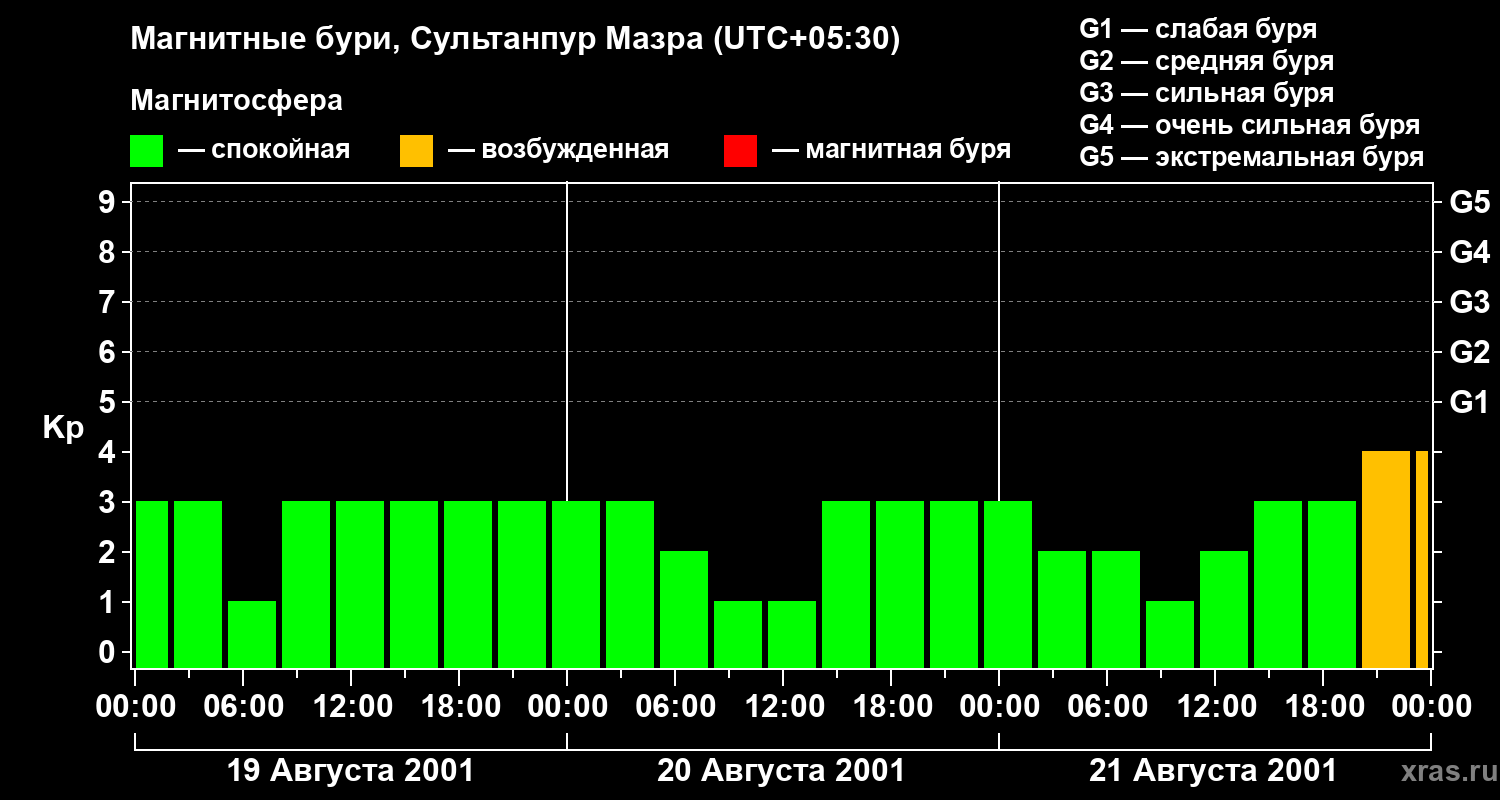Click the red 'магнитная буря' legend swatch

point(740,151)
